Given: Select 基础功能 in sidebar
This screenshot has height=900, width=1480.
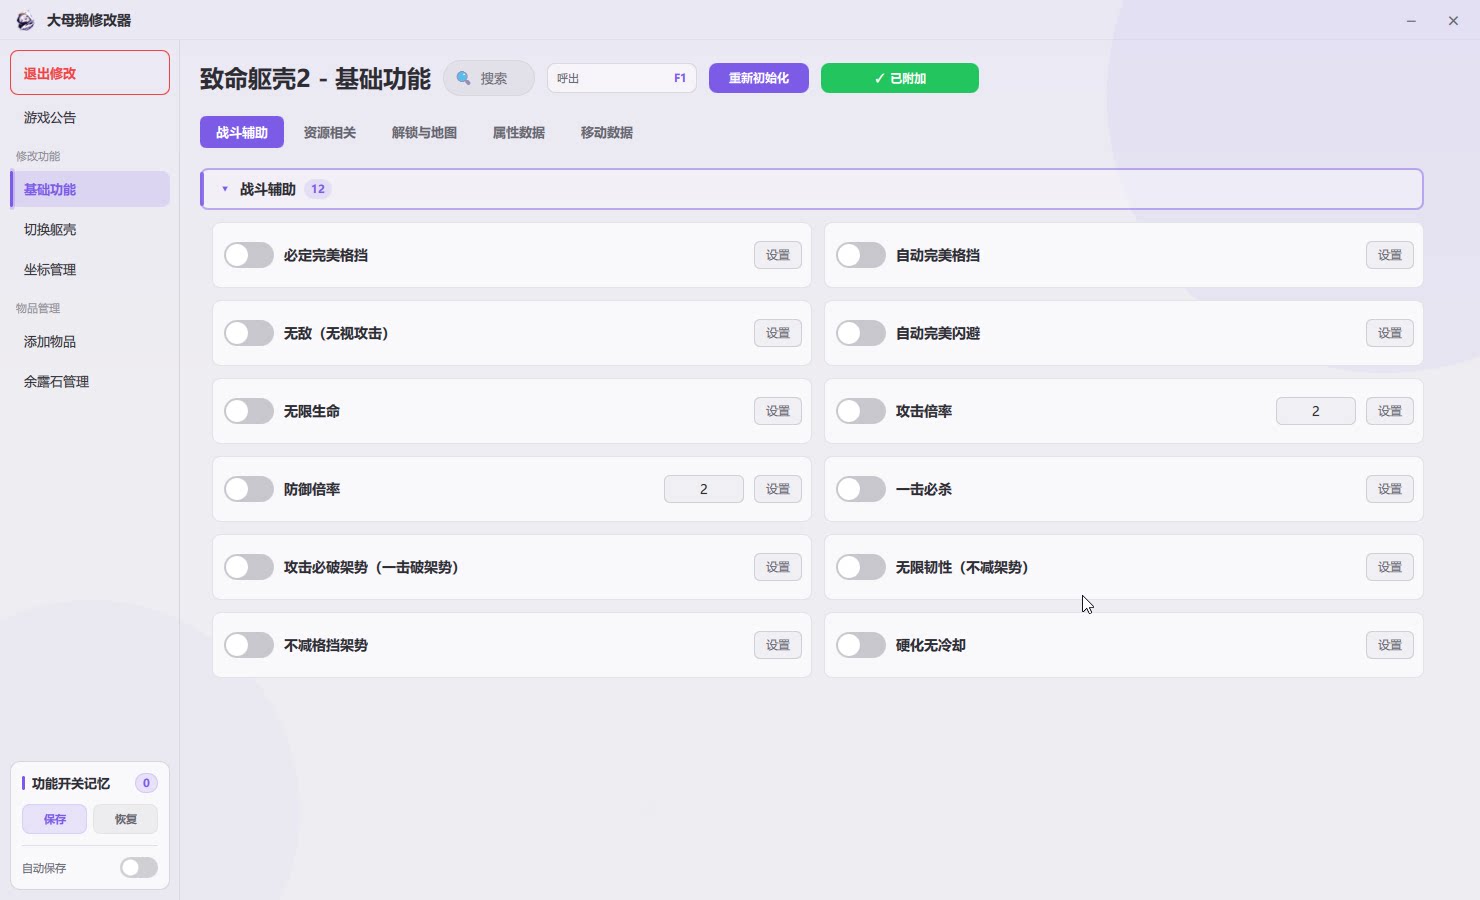Looking at the screenshot, I should point(90,189).
